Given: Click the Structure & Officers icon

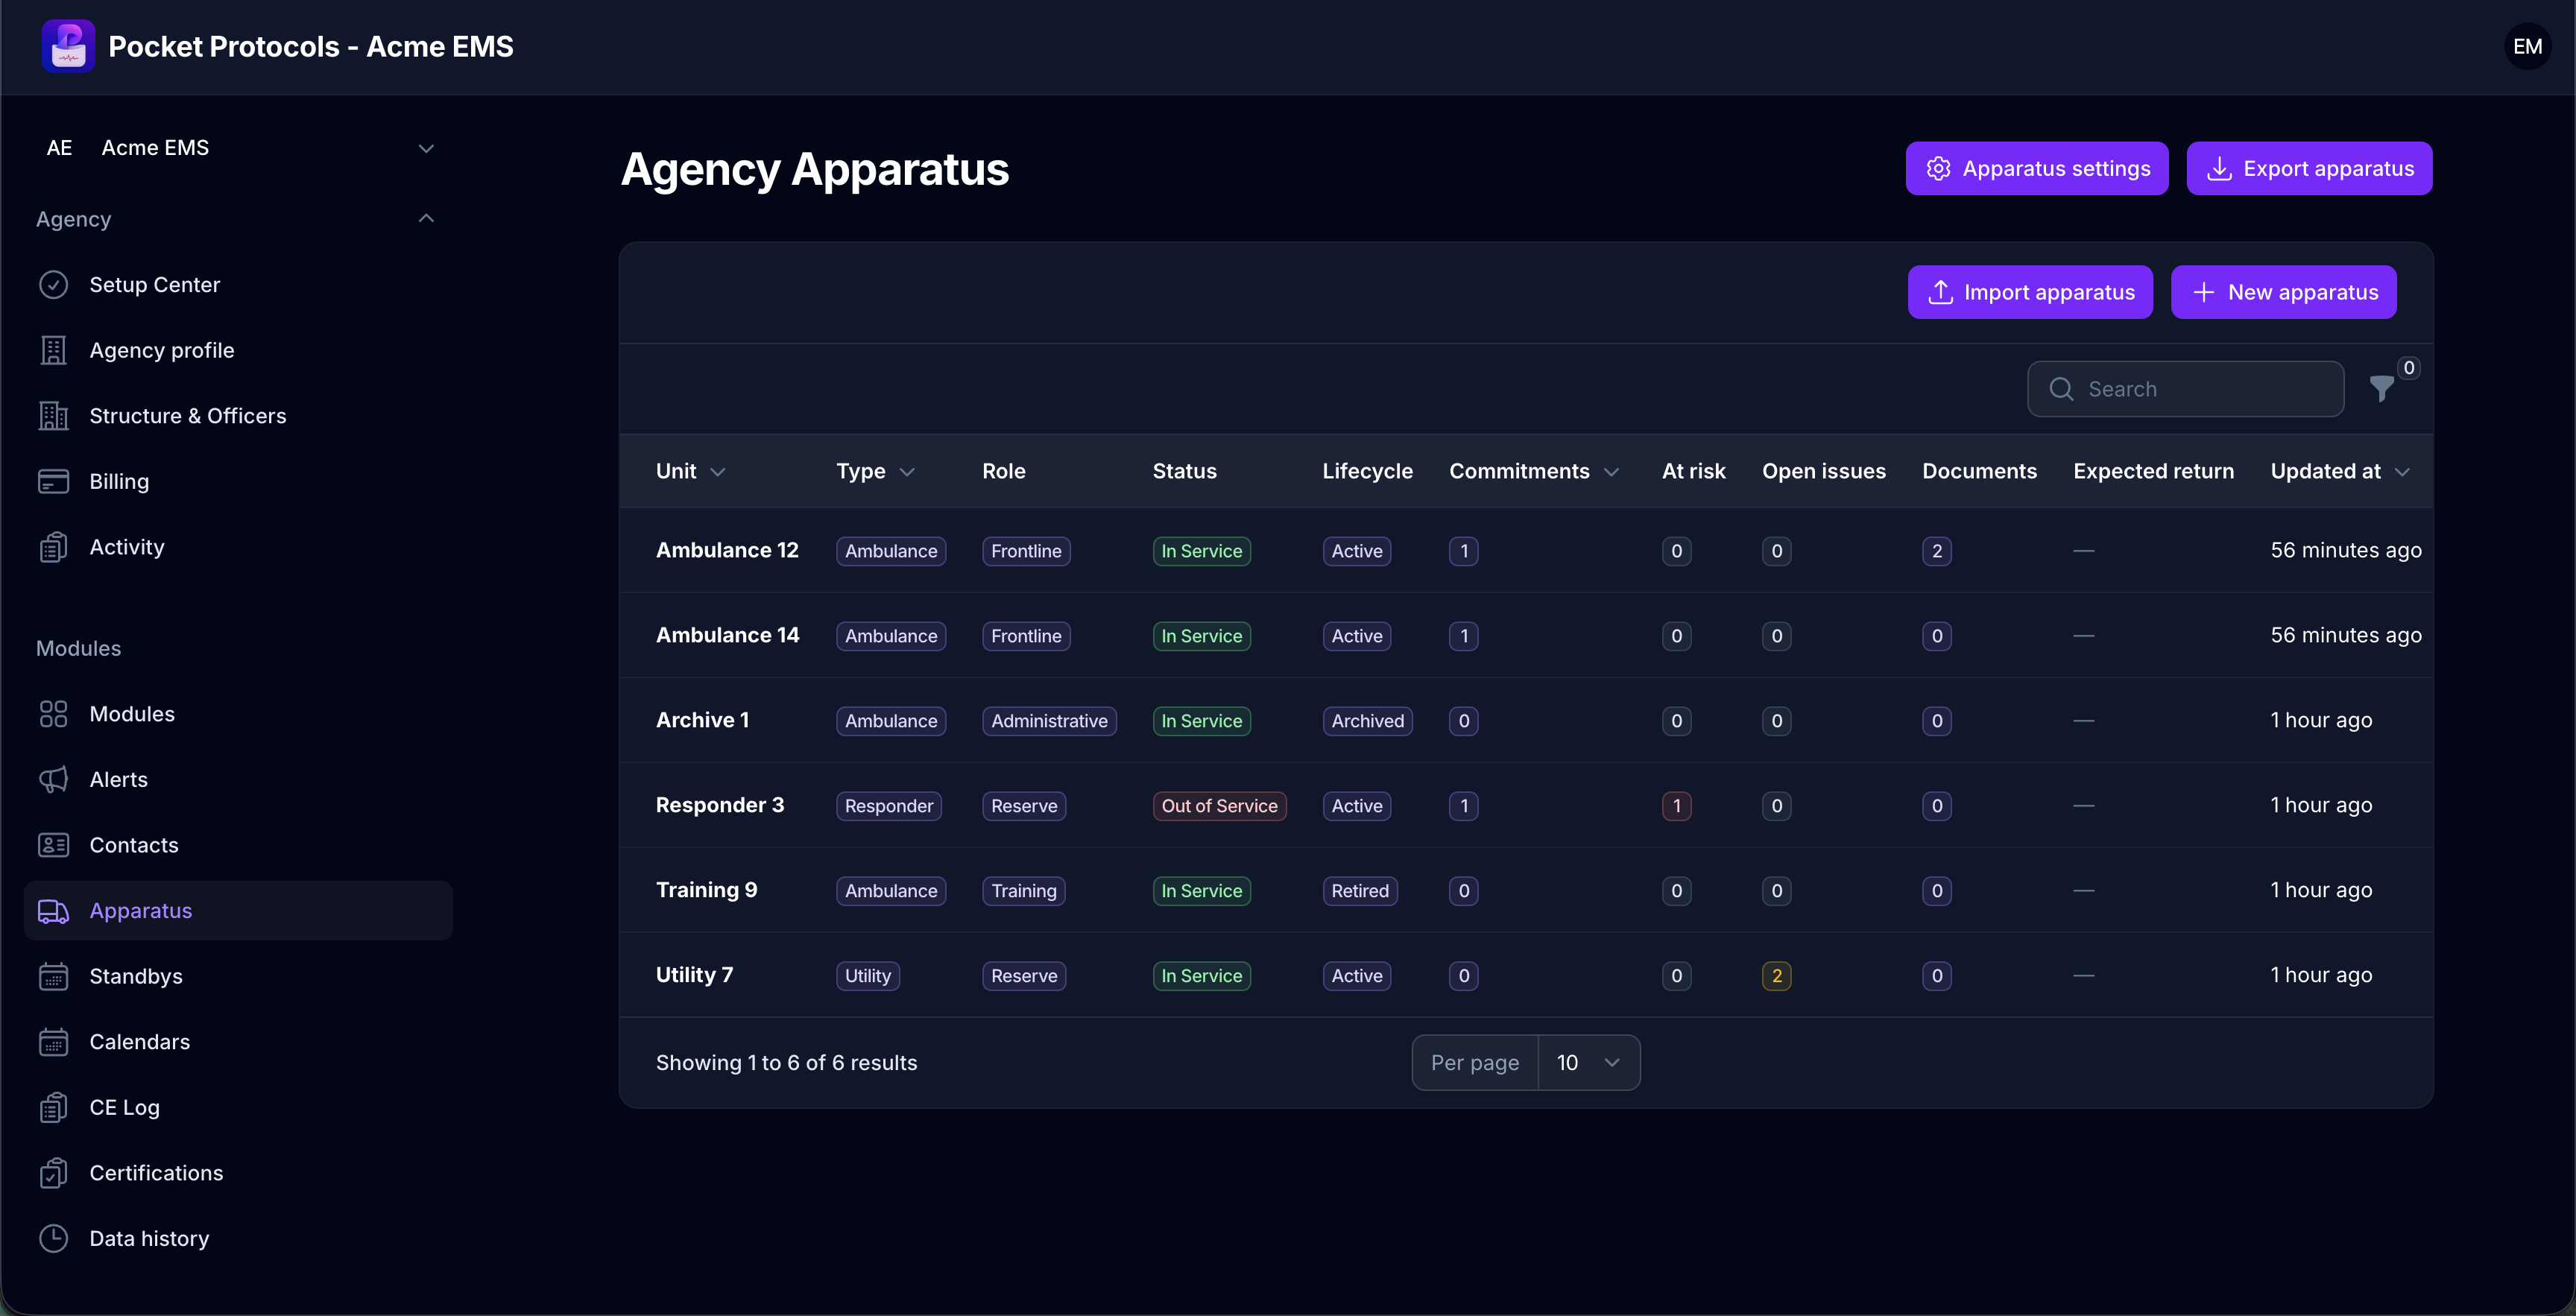Looking at the screenshot, I should coord(53,416).
